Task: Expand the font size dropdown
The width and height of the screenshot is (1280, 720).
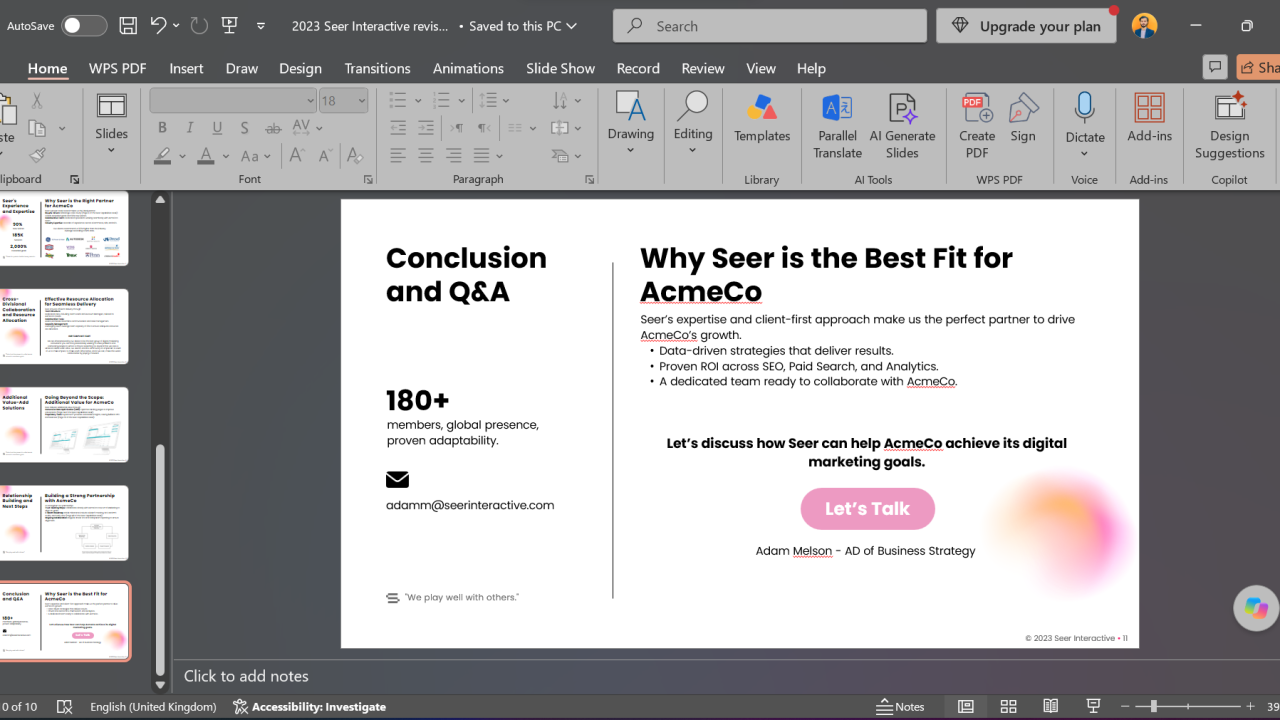Action: click(362, 100)
